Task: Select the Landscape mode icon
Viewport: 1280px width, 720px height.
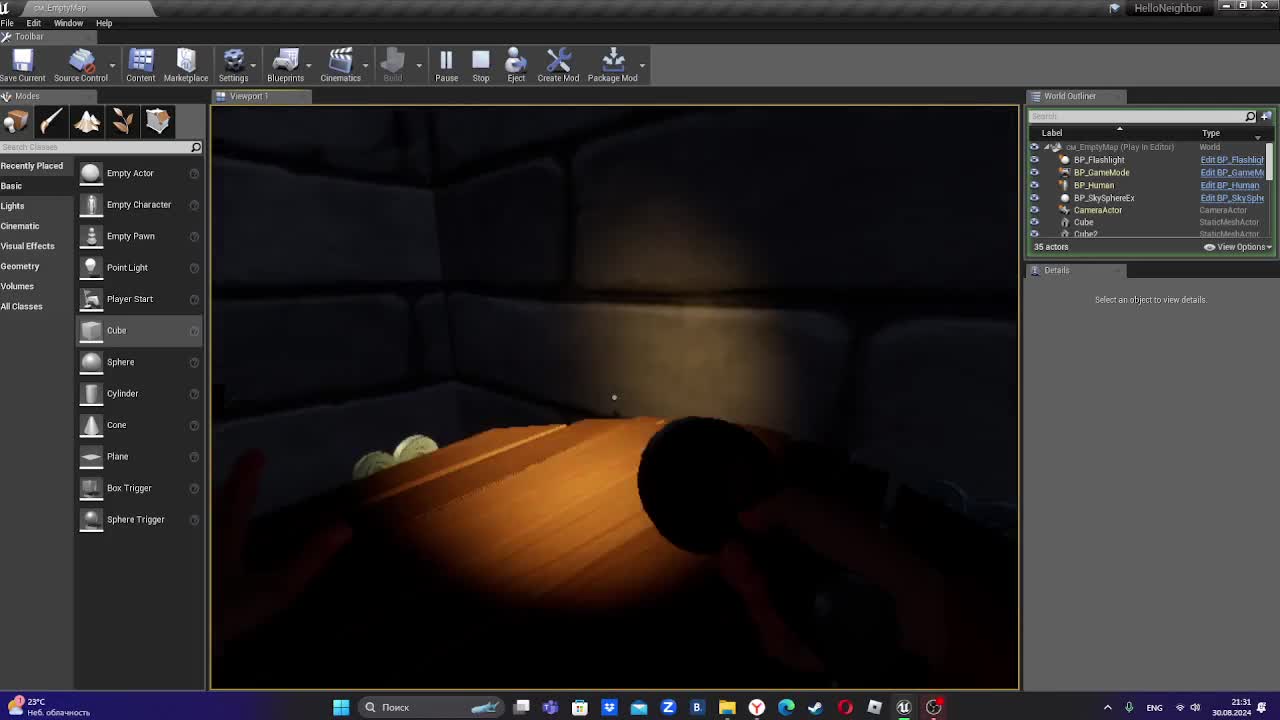Action: (x=87, y=121)
